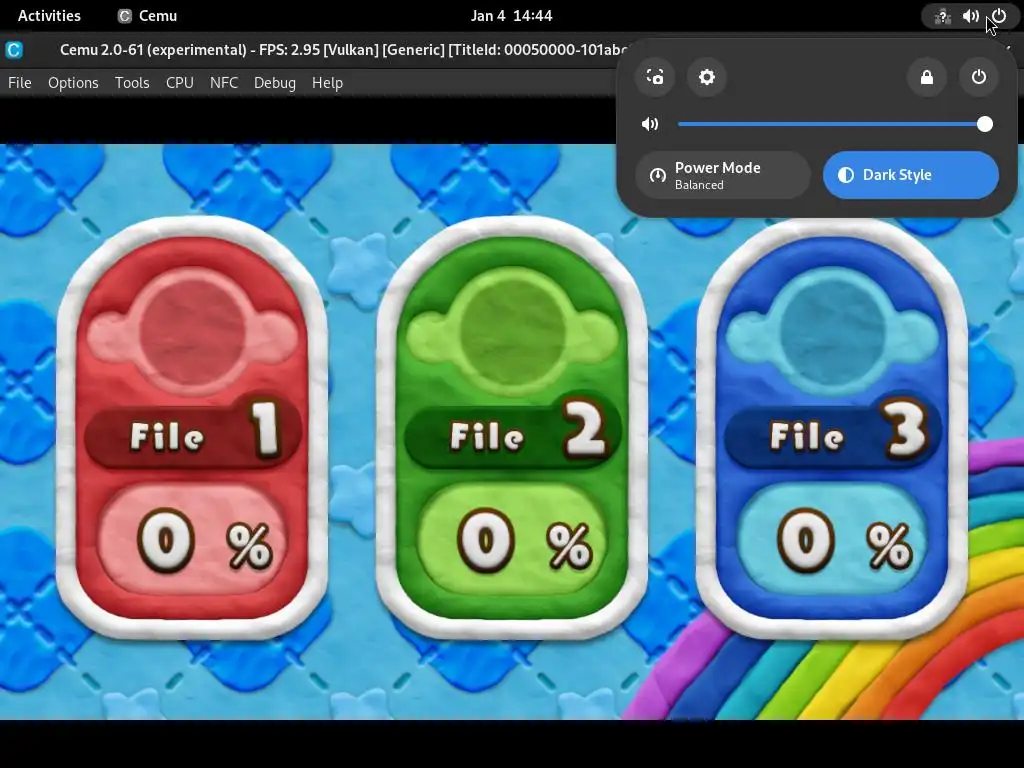Open the Options menu

coord(73,83)
